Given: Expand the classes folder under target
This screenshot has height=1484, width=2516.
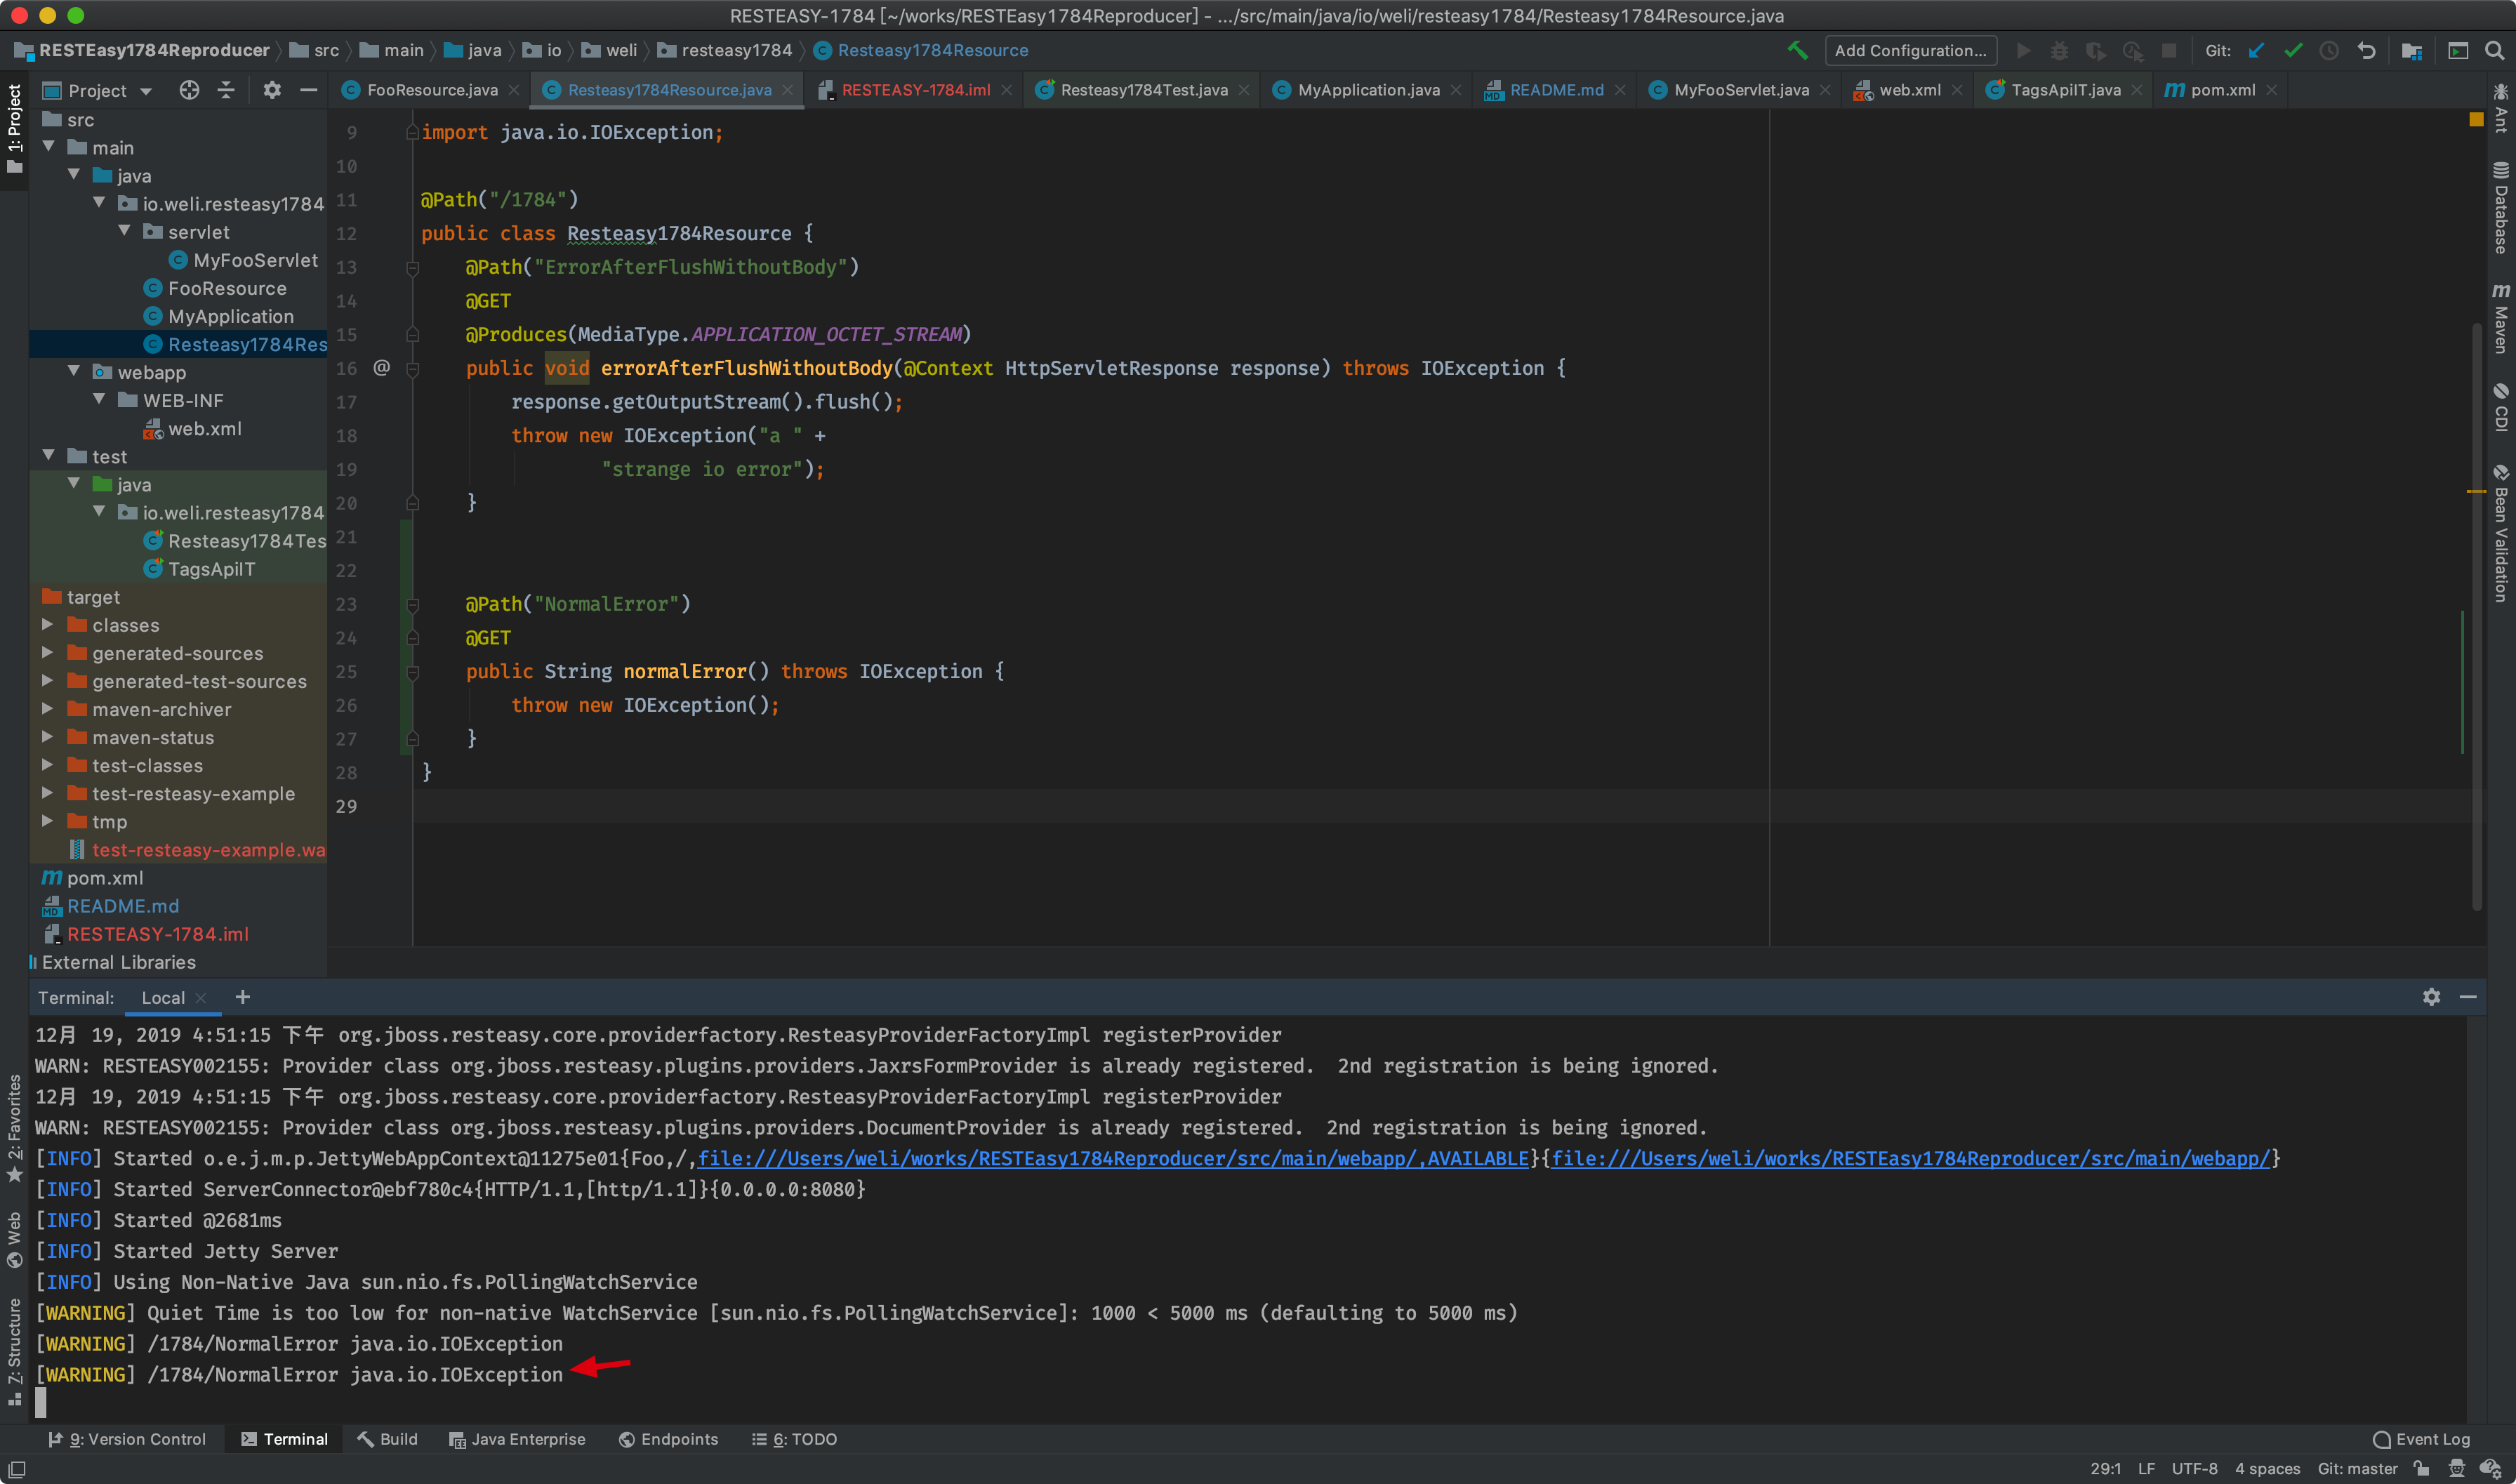Looking at the screenshot, I should [47, 625].
